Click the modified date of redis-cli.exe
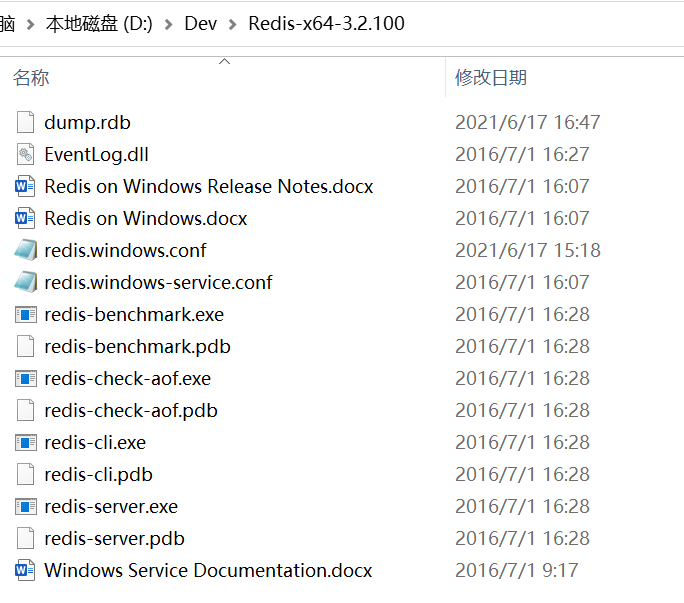 pos(522,442)
